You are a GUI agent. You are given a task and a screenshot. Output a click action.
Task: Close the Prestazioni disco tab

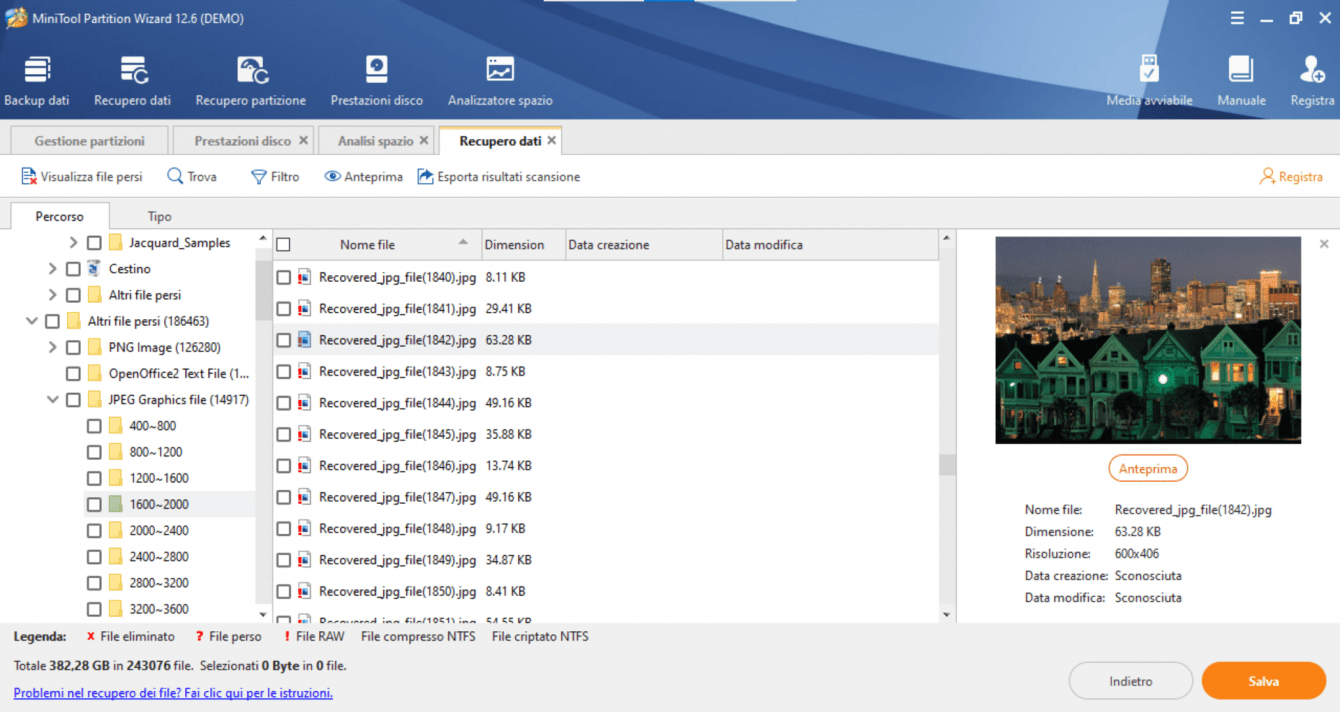pos(304,141)
